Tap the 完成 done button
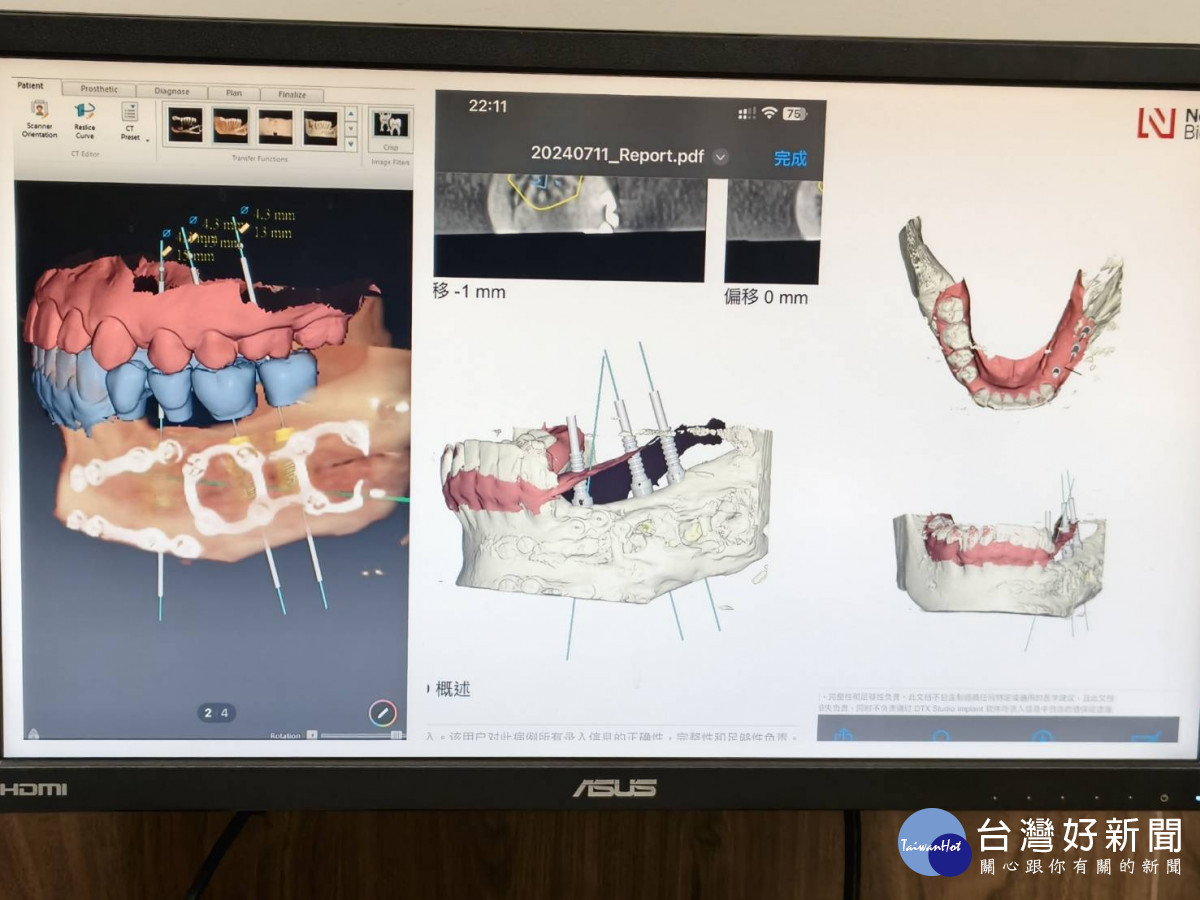The width and height of the screenshot is (1200, 900). pos(789,158)
